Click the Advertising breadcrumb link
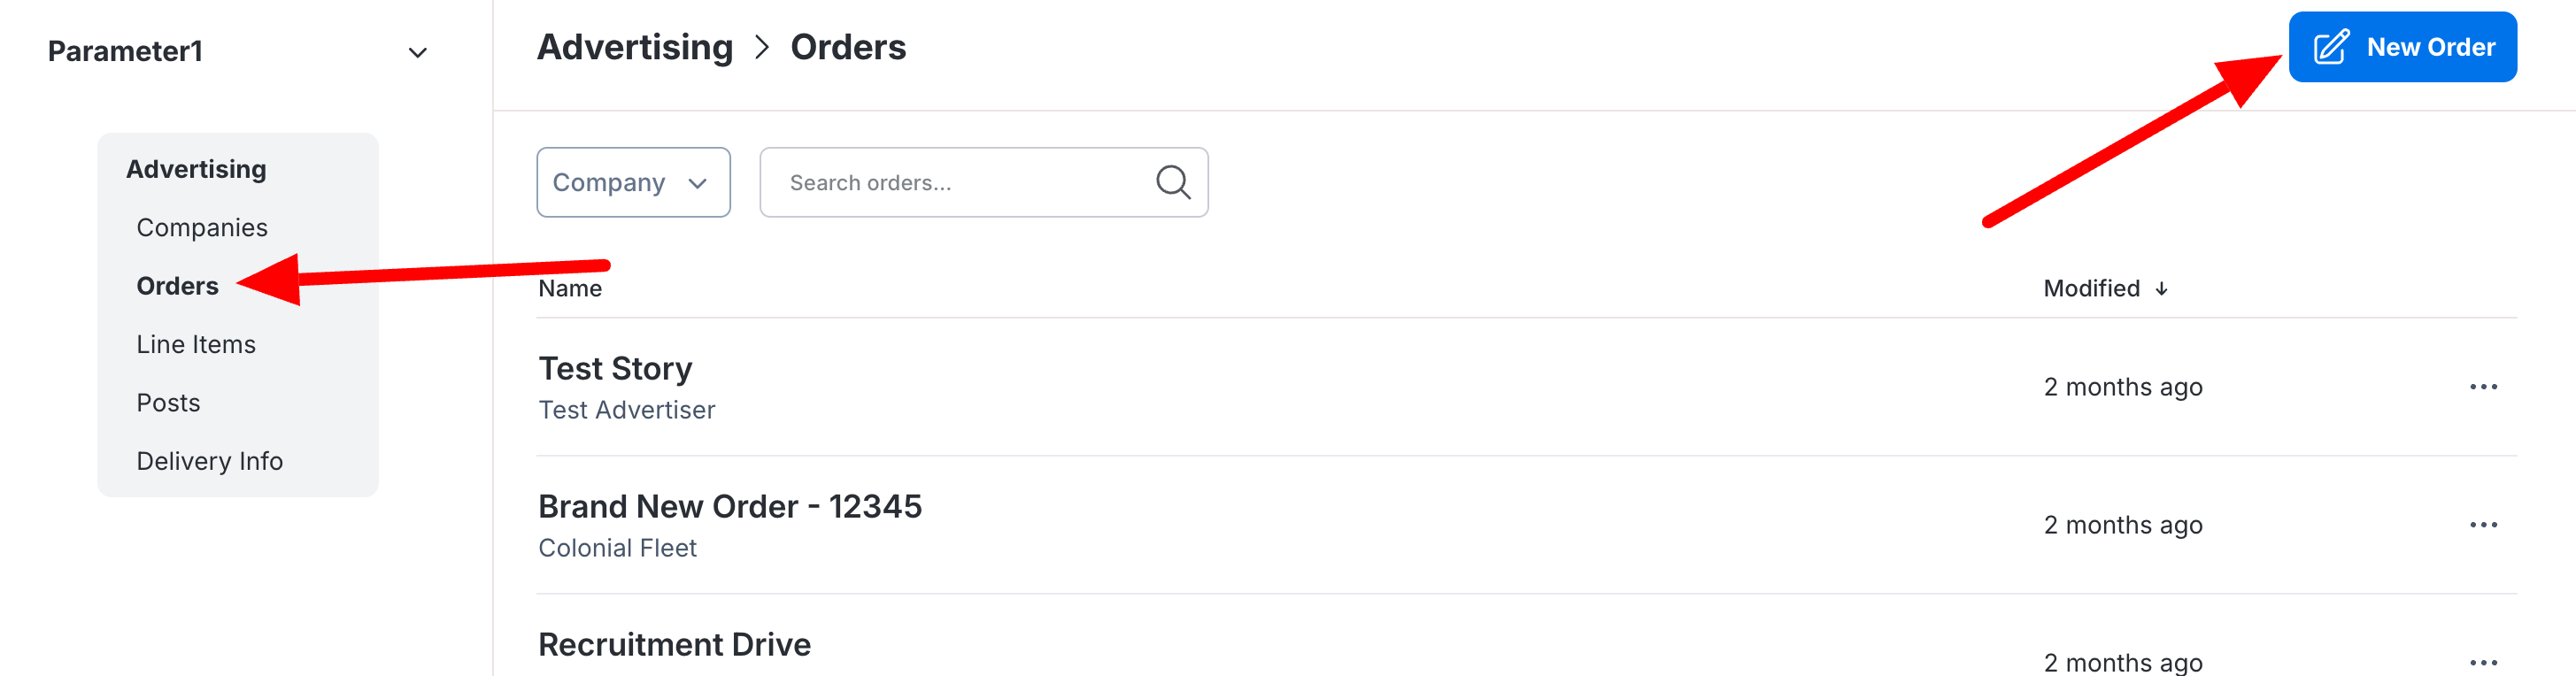2576x676 pixels. pos(635,47)
